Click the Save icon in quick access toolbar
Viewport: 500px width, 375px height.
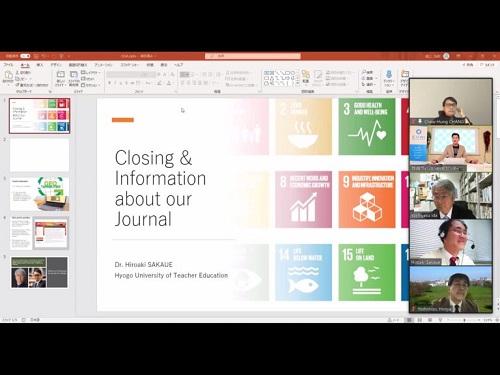click(36, 56)
